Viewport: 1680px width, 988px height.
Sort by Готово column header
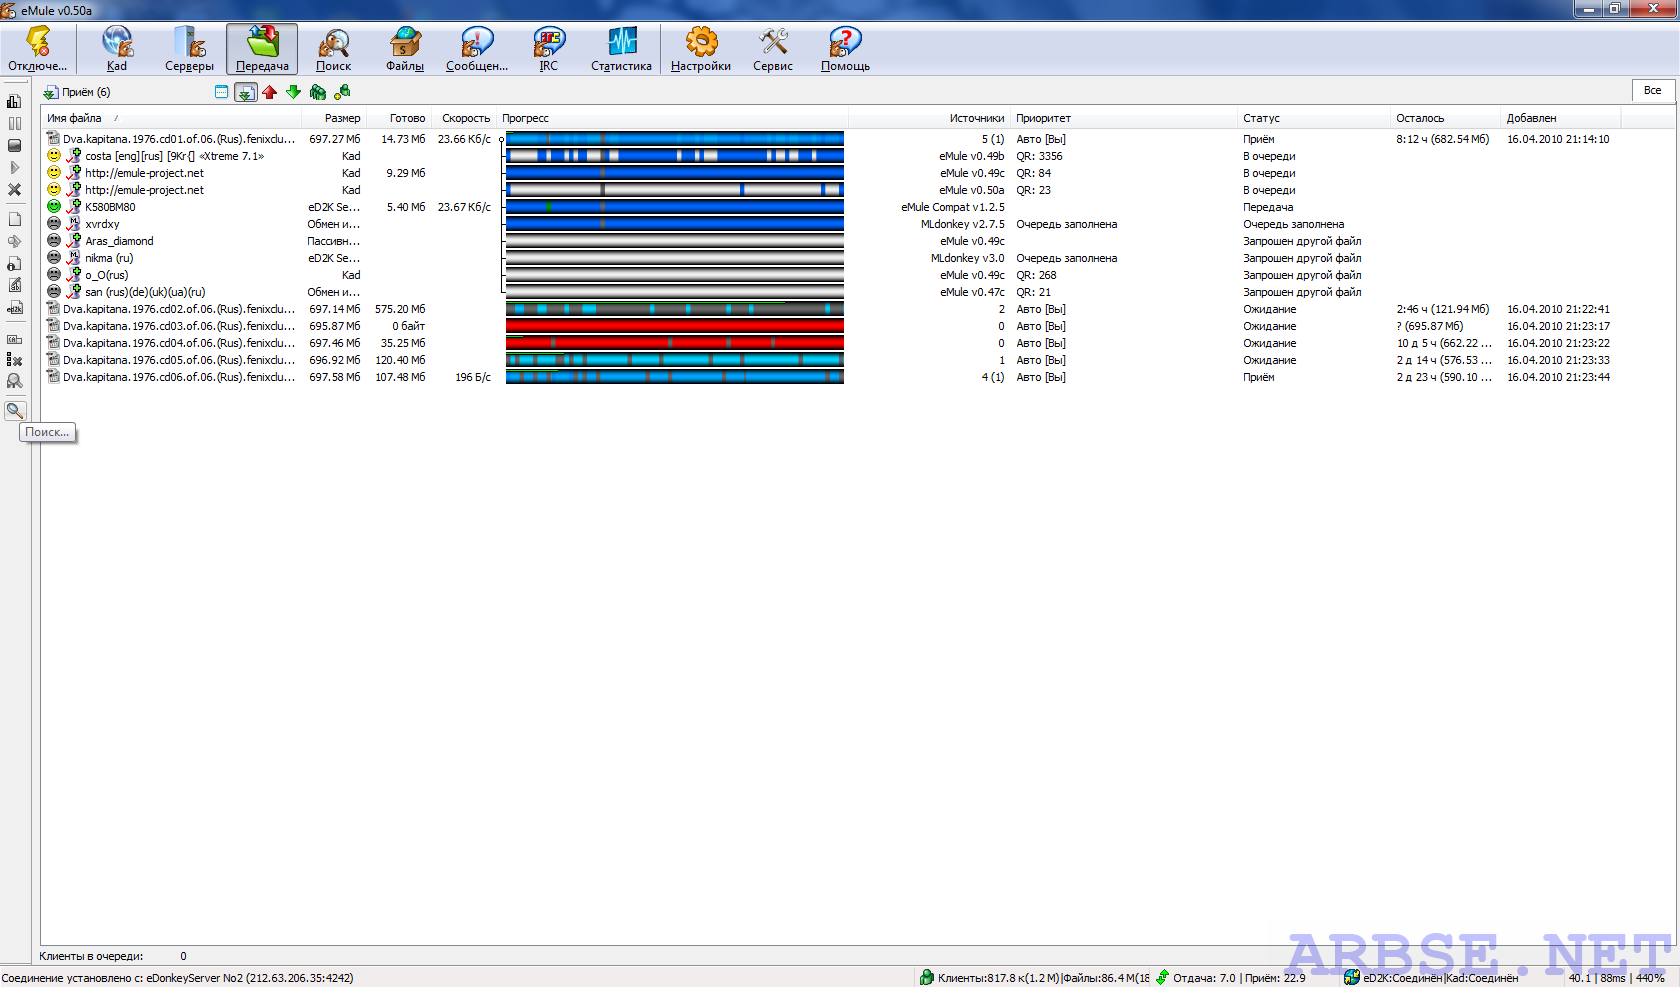click(x=397, y=118)
